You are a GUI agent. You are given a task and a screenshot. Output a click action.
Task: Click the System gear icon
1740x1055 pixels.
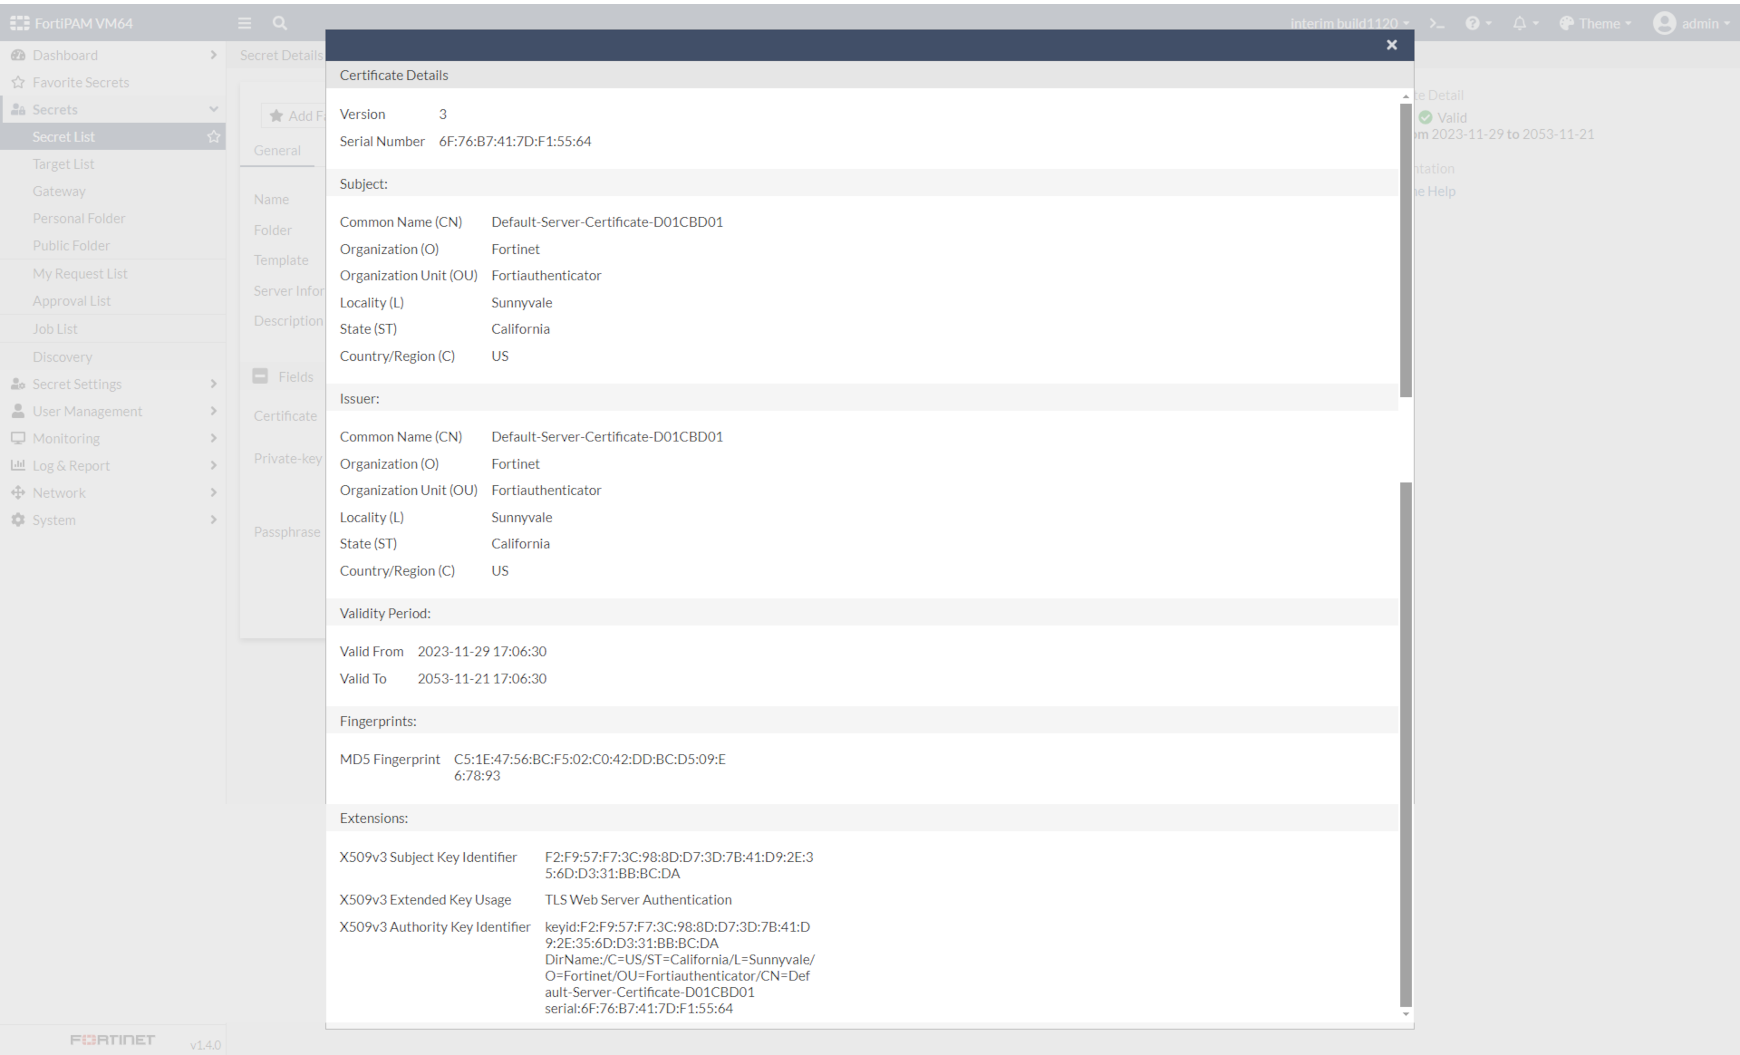pos(18,520)
